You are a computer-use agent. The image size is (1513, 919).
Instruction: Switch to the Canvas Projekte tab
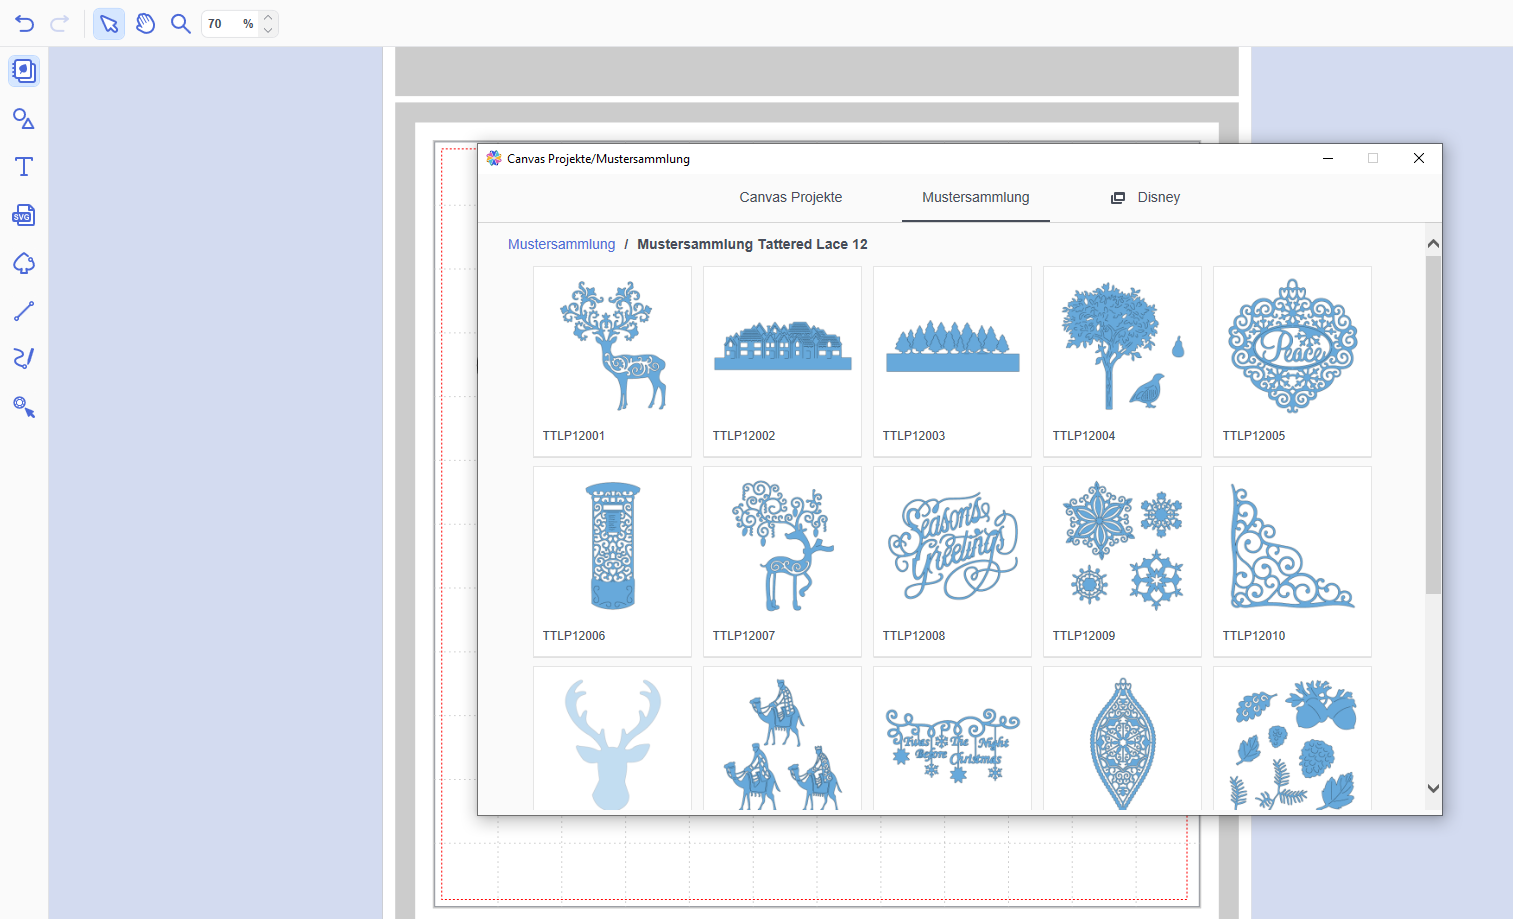[790, 198]
